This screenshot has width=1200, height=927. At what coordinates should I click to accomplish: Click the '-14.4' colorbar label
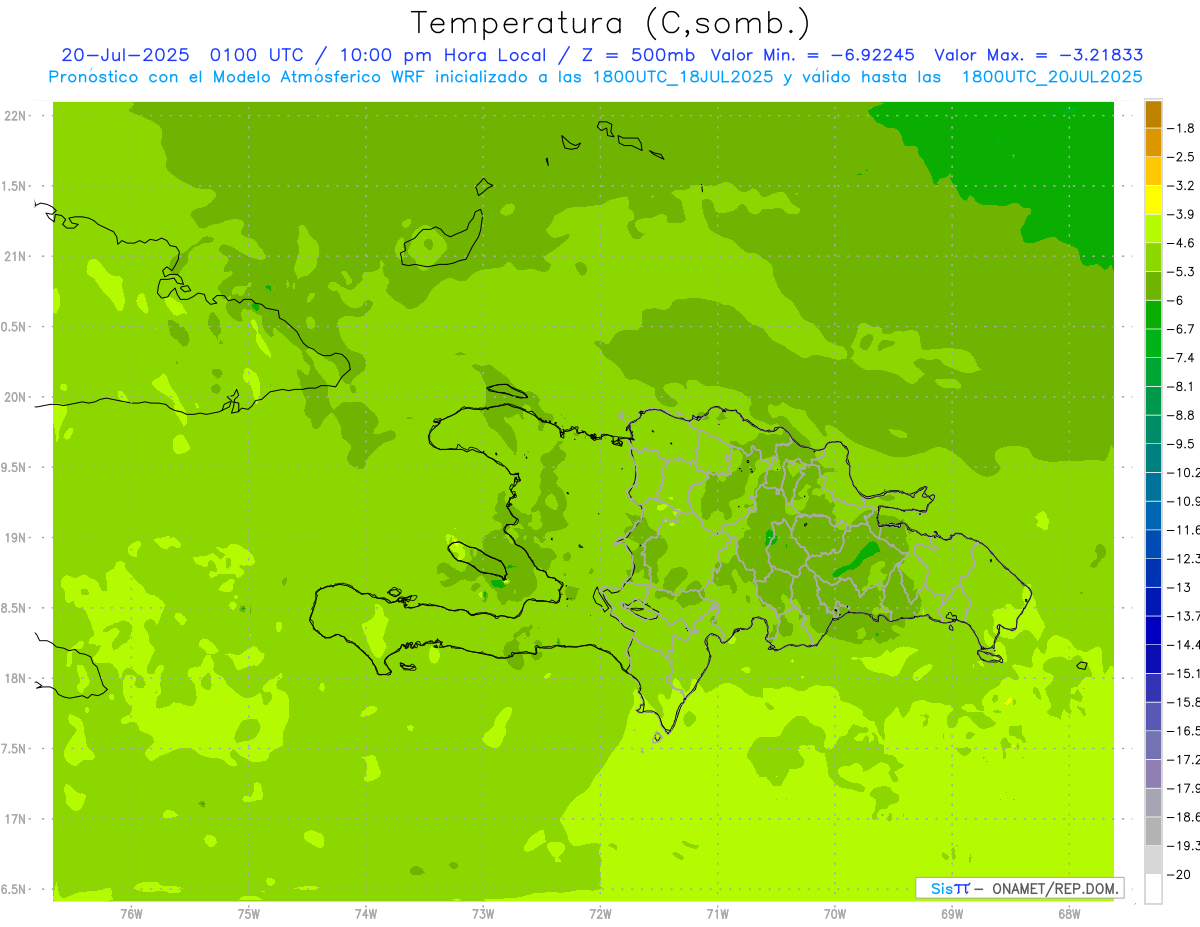click(x=1184, y=644)
